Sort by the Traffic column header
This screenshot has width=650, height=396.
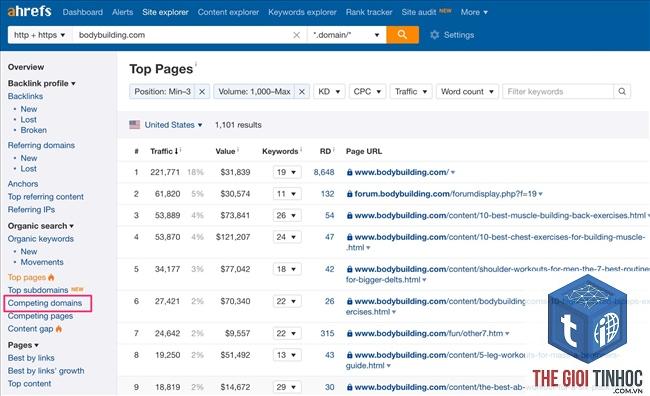[164, 151]
